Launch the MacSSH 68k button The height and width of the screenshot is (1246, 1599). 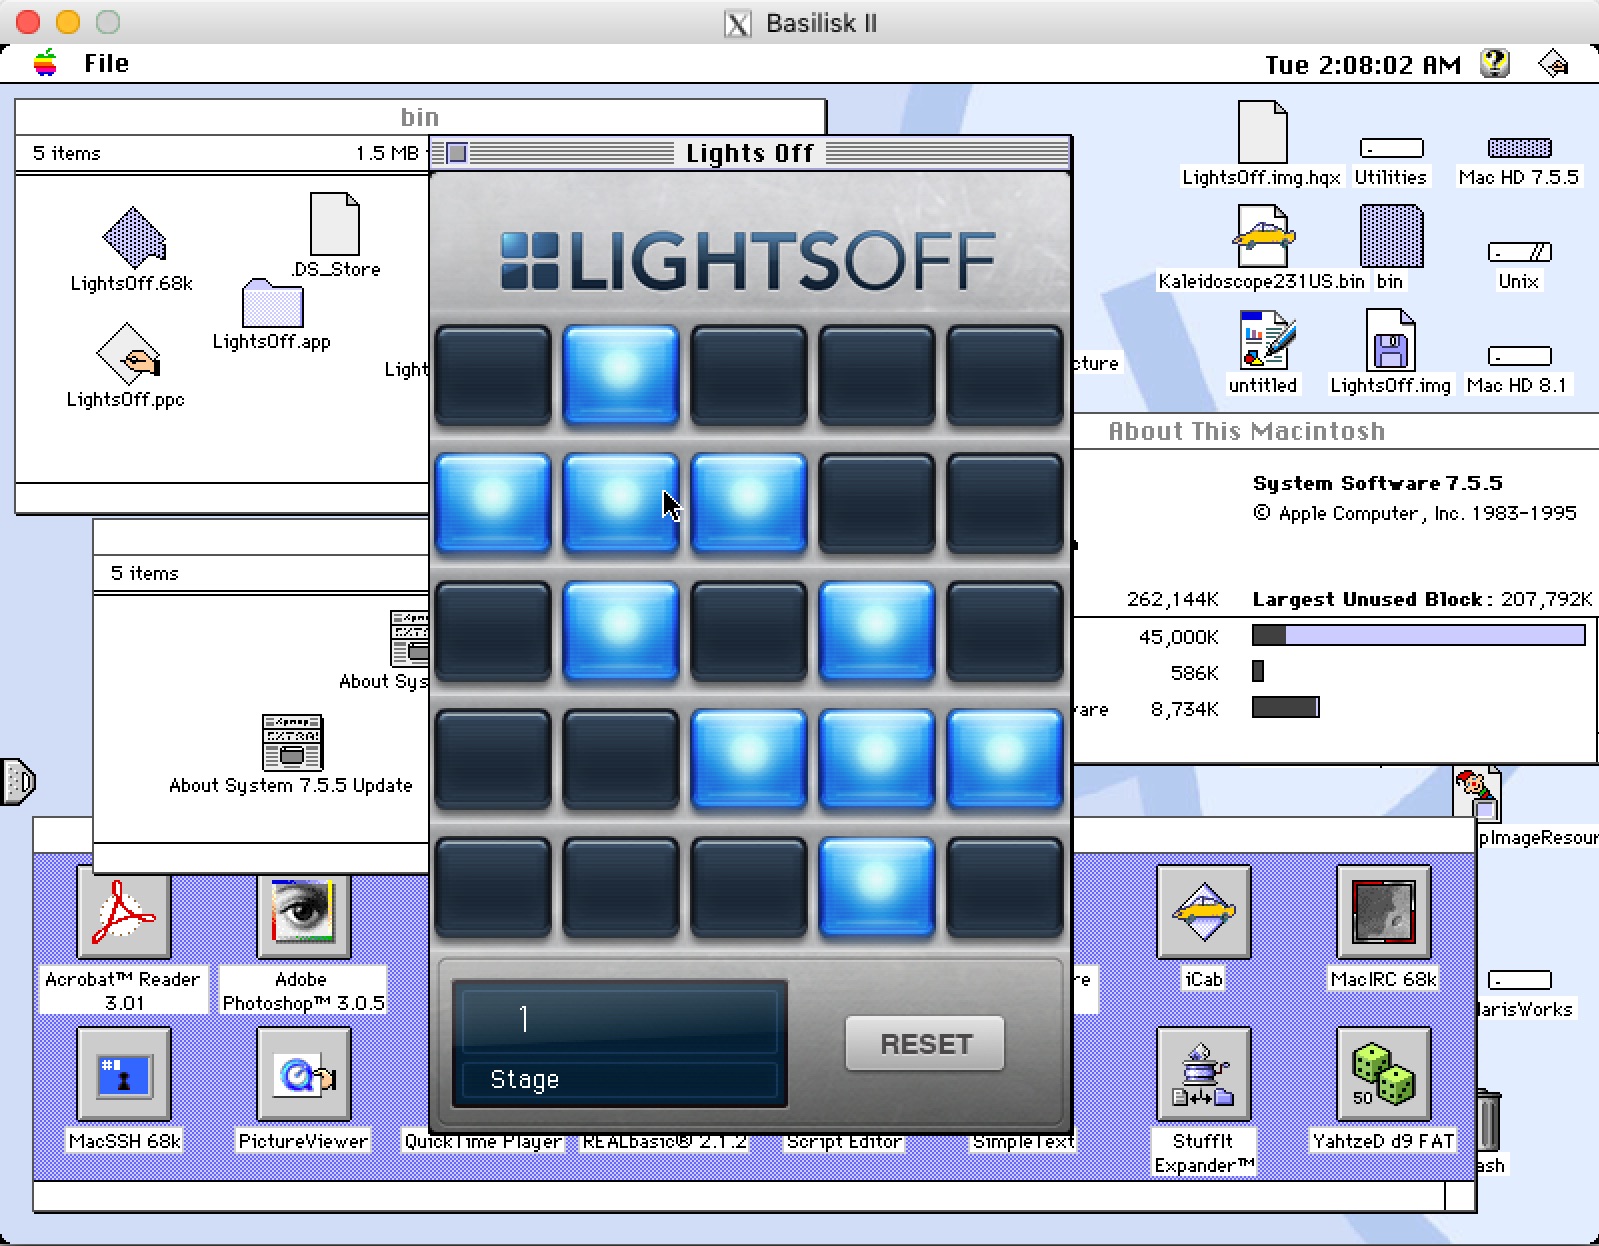pyautogui.click(x=124, y=1074)
